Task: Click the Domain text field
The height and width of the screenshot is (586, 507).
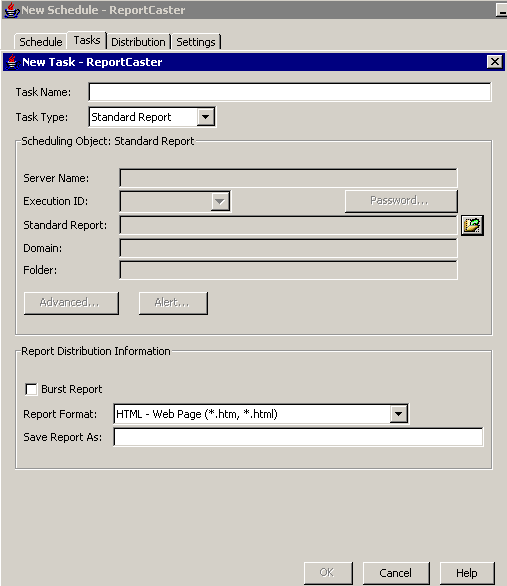Action: (x=288, y=248)
